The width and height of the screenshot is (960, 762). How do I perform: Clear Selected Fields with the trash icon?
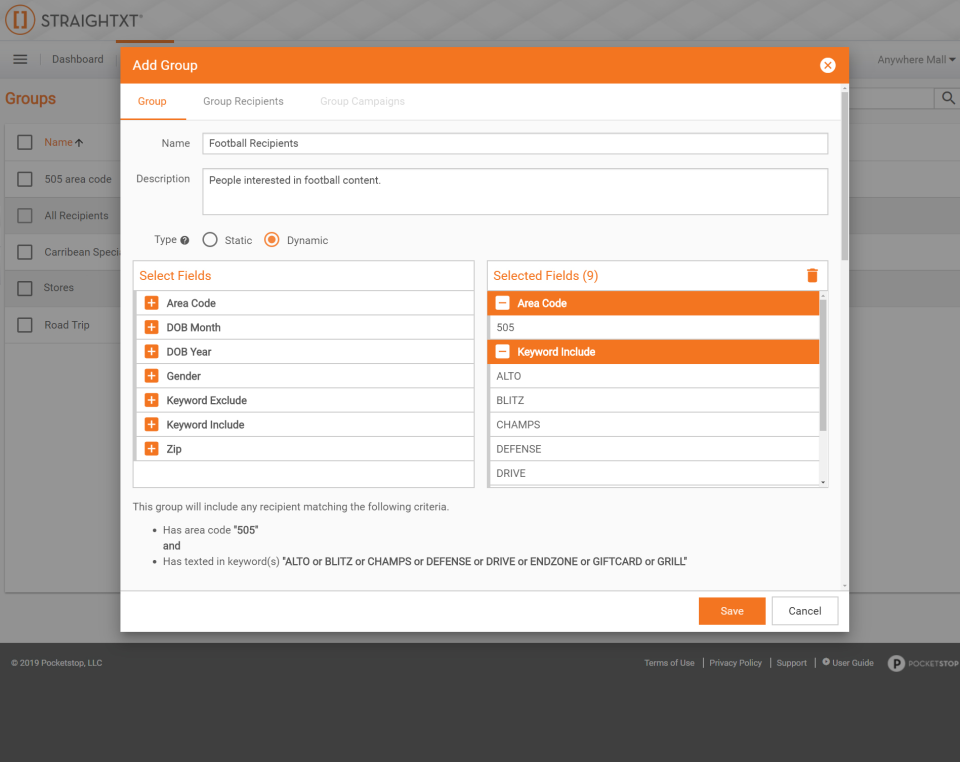[811, 274]
